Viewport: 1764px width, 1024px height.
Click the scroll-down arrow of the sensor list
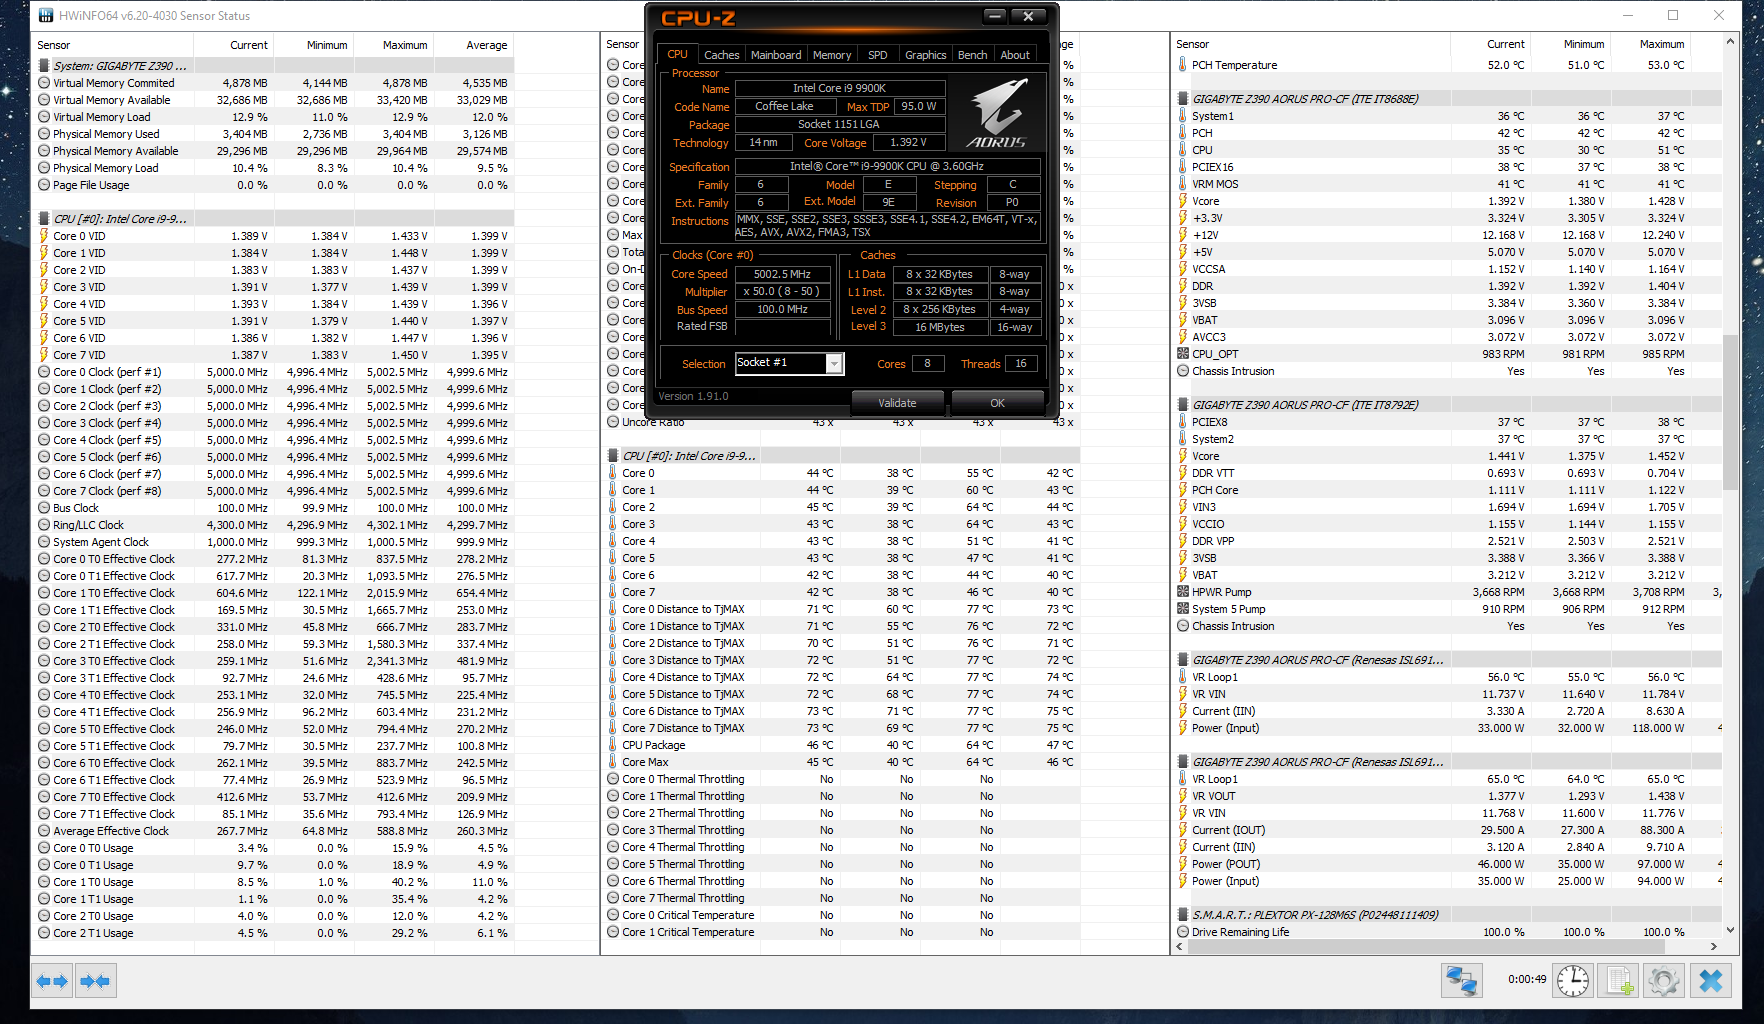(1730, 930)
